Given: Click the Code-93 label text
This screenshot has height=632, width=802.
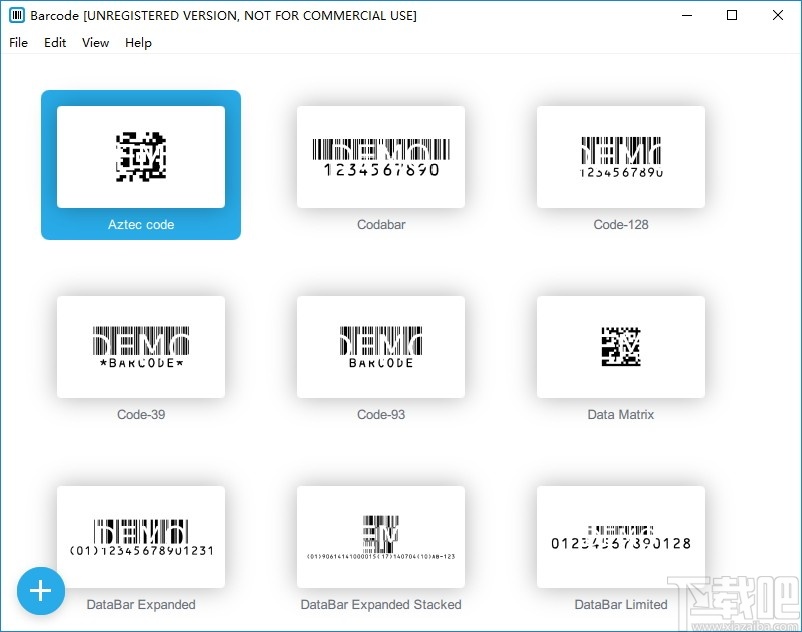Looking at the screenshot, I should click(381, 414).
